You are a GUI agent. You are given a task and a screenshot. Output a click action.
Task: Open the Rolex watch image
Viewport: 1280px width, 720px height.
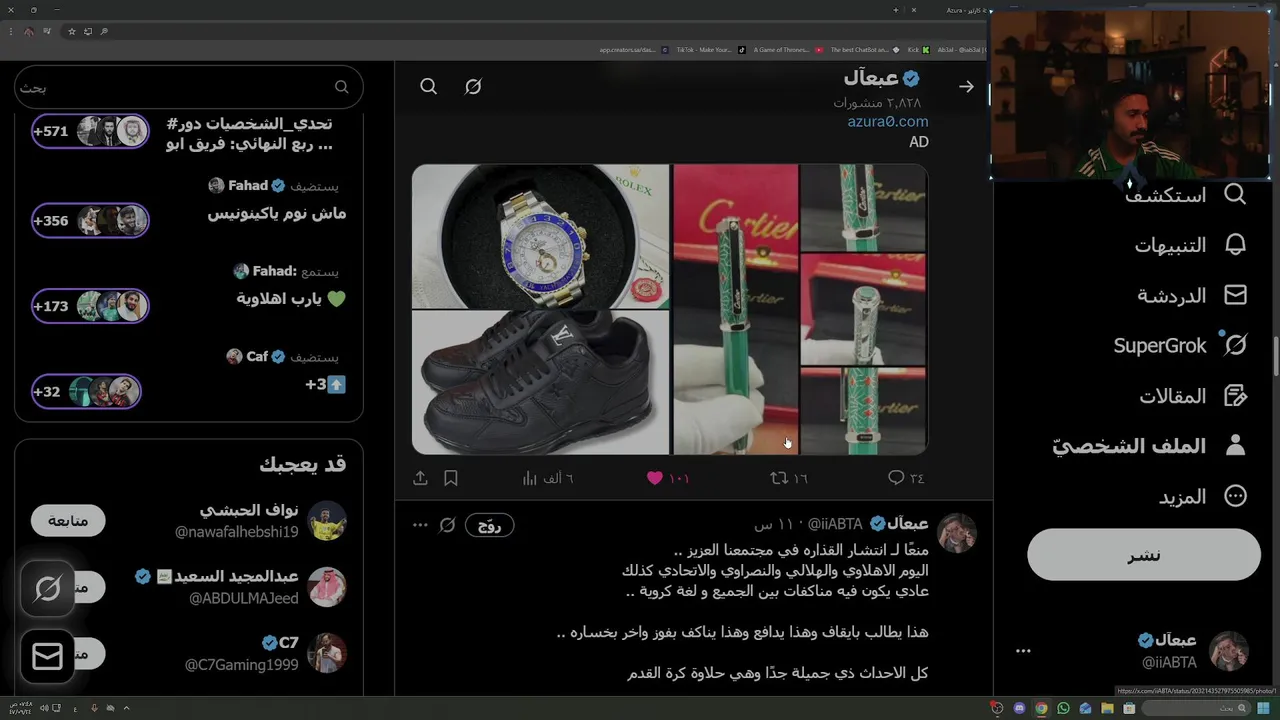tap(540, 236)
